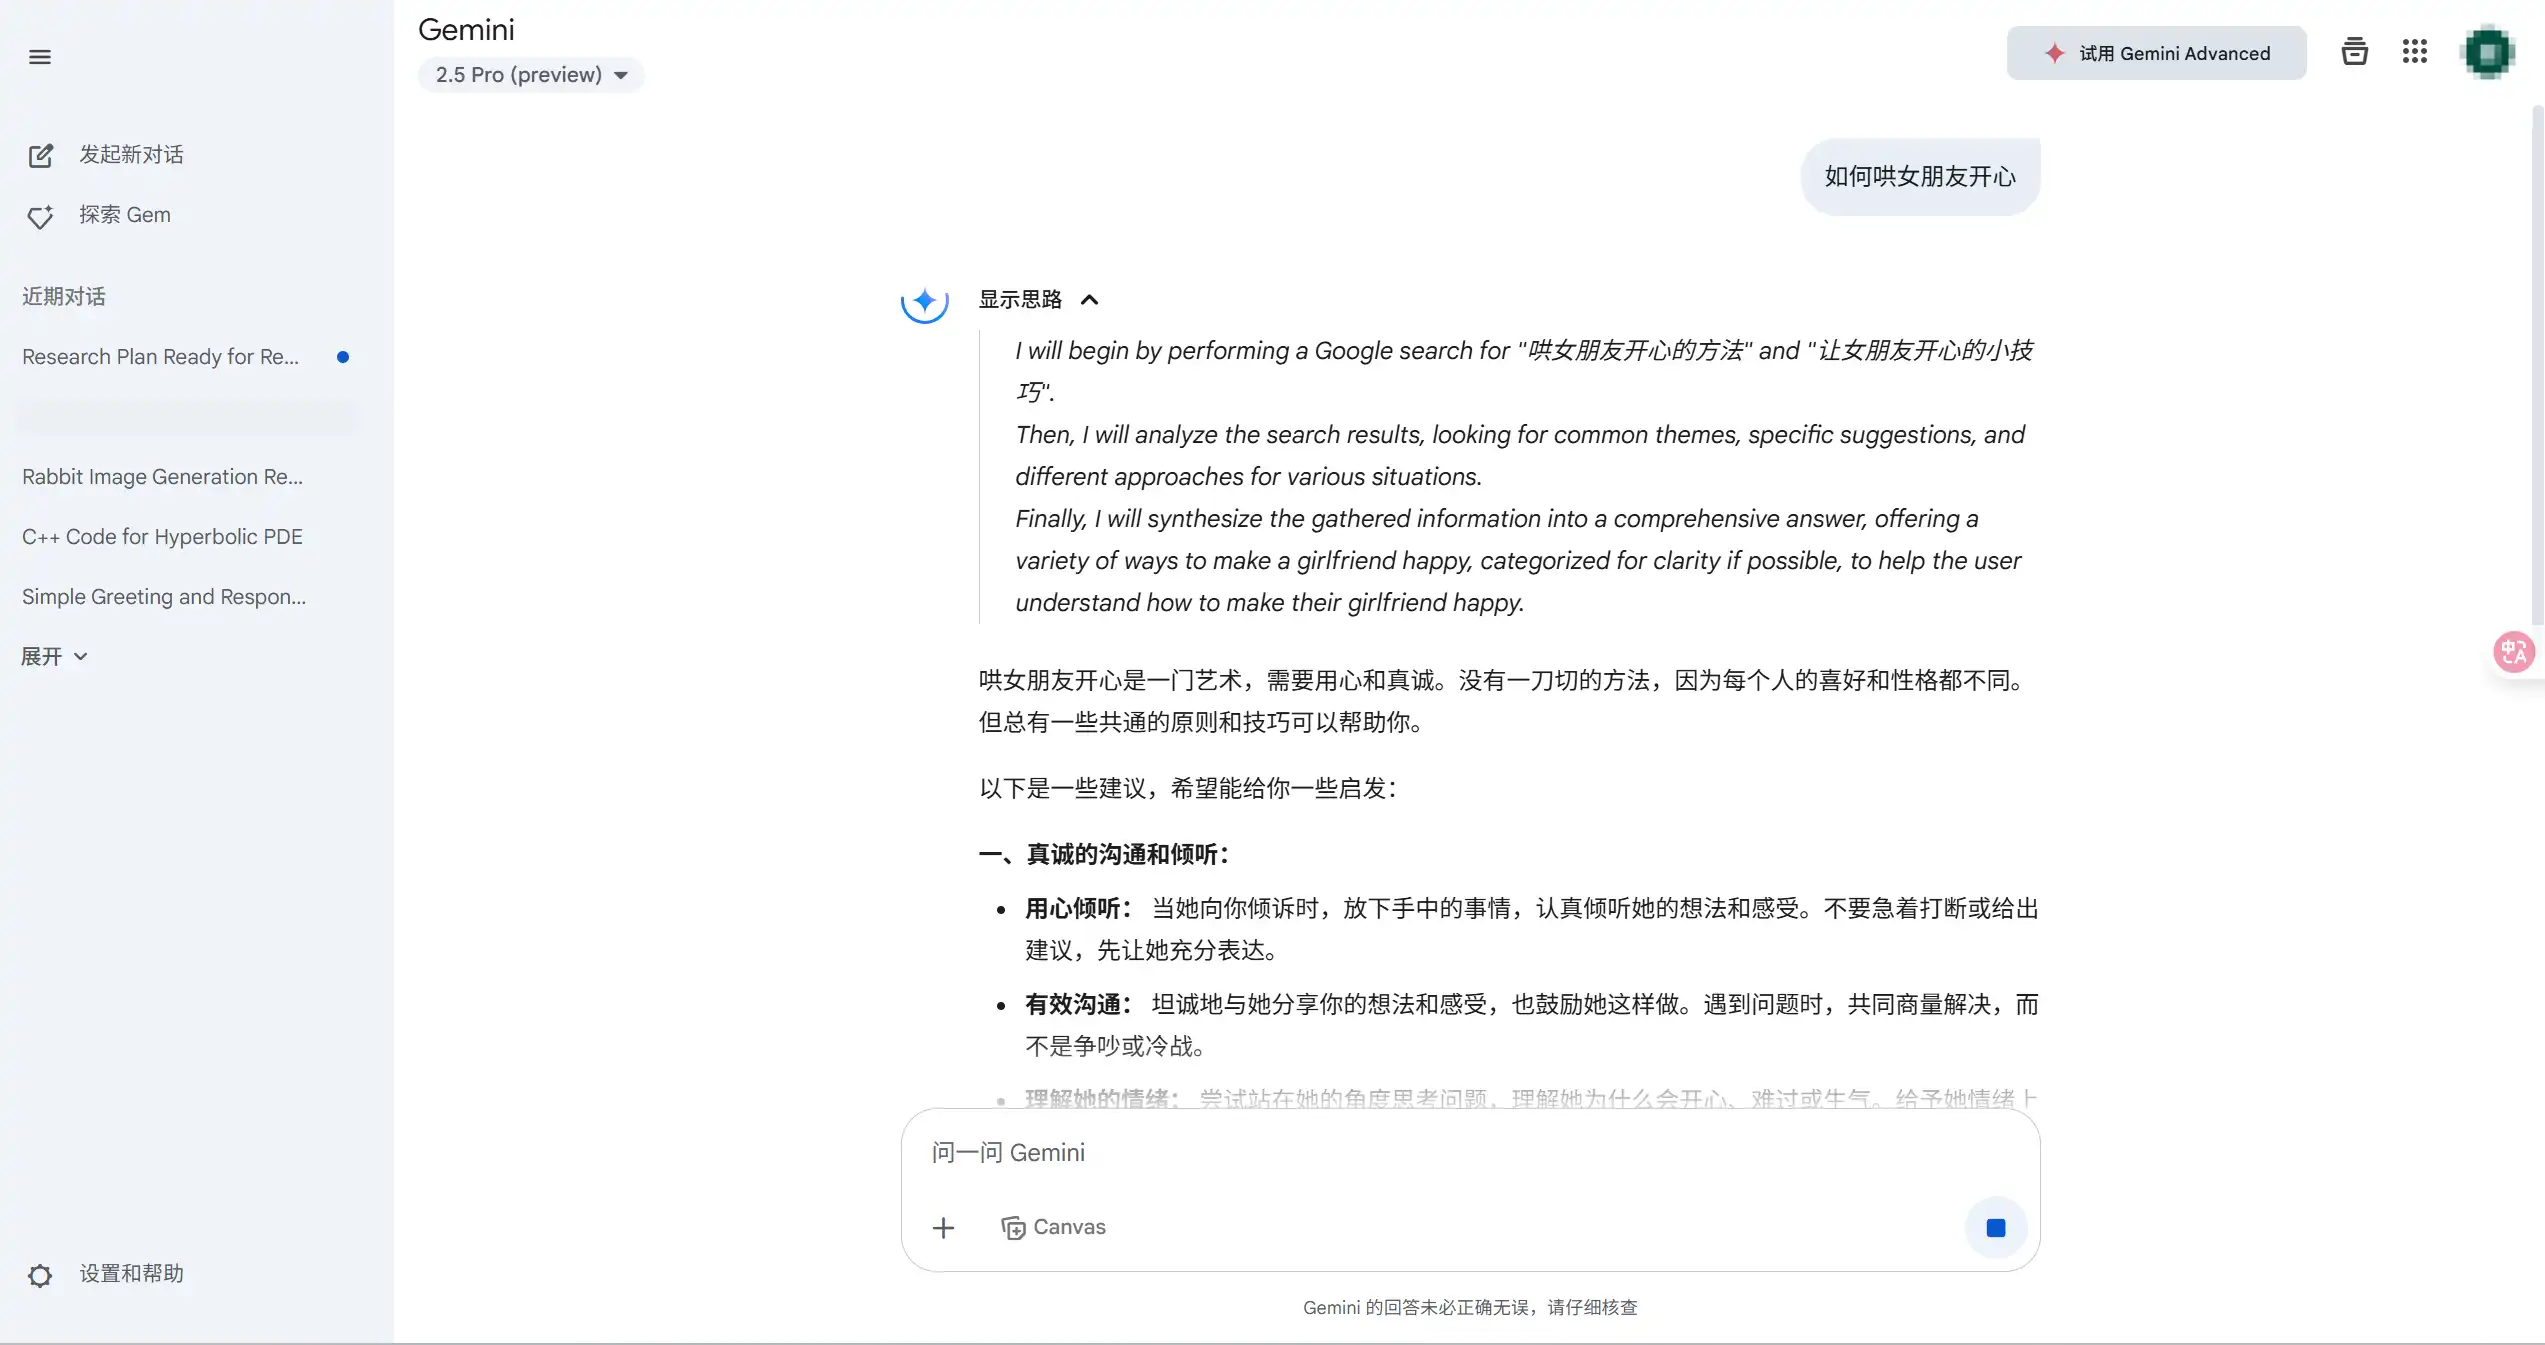
Task: Expand recent chats with 展开
Action: pyautogui.click(x=55, y=657)
